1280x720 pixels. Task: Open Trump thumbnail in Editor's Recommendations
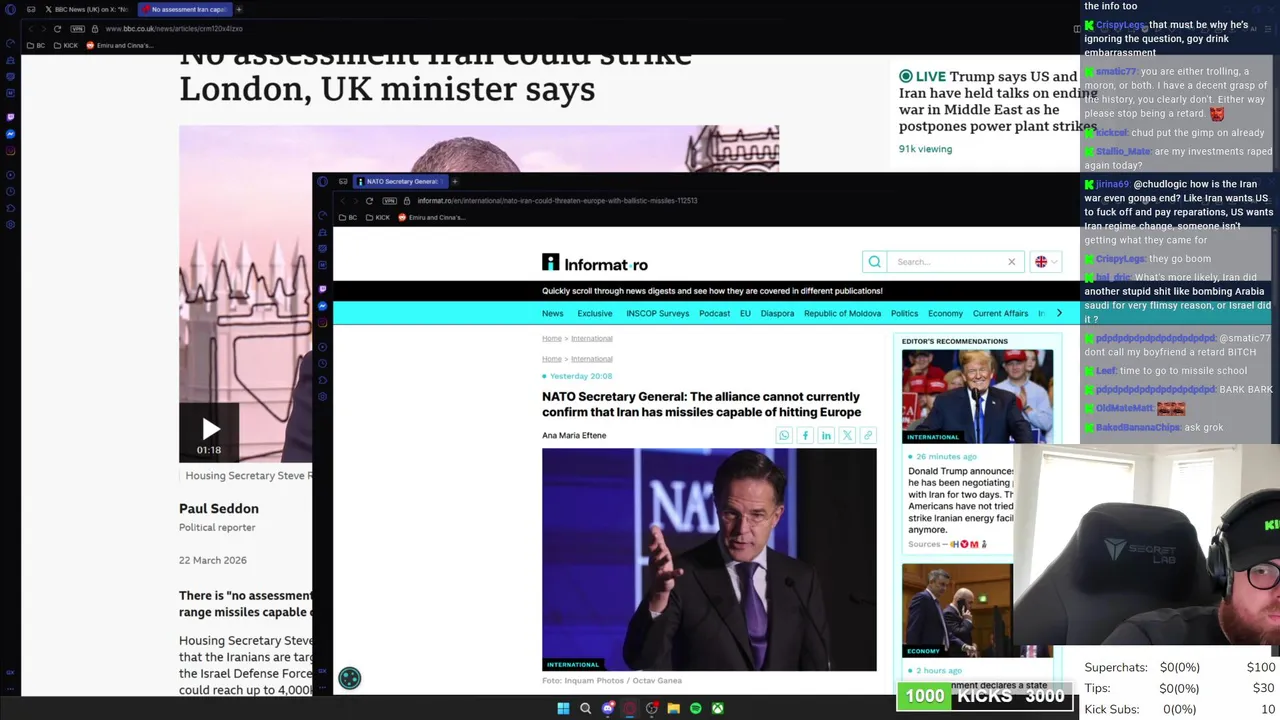[x=977, y=396]
